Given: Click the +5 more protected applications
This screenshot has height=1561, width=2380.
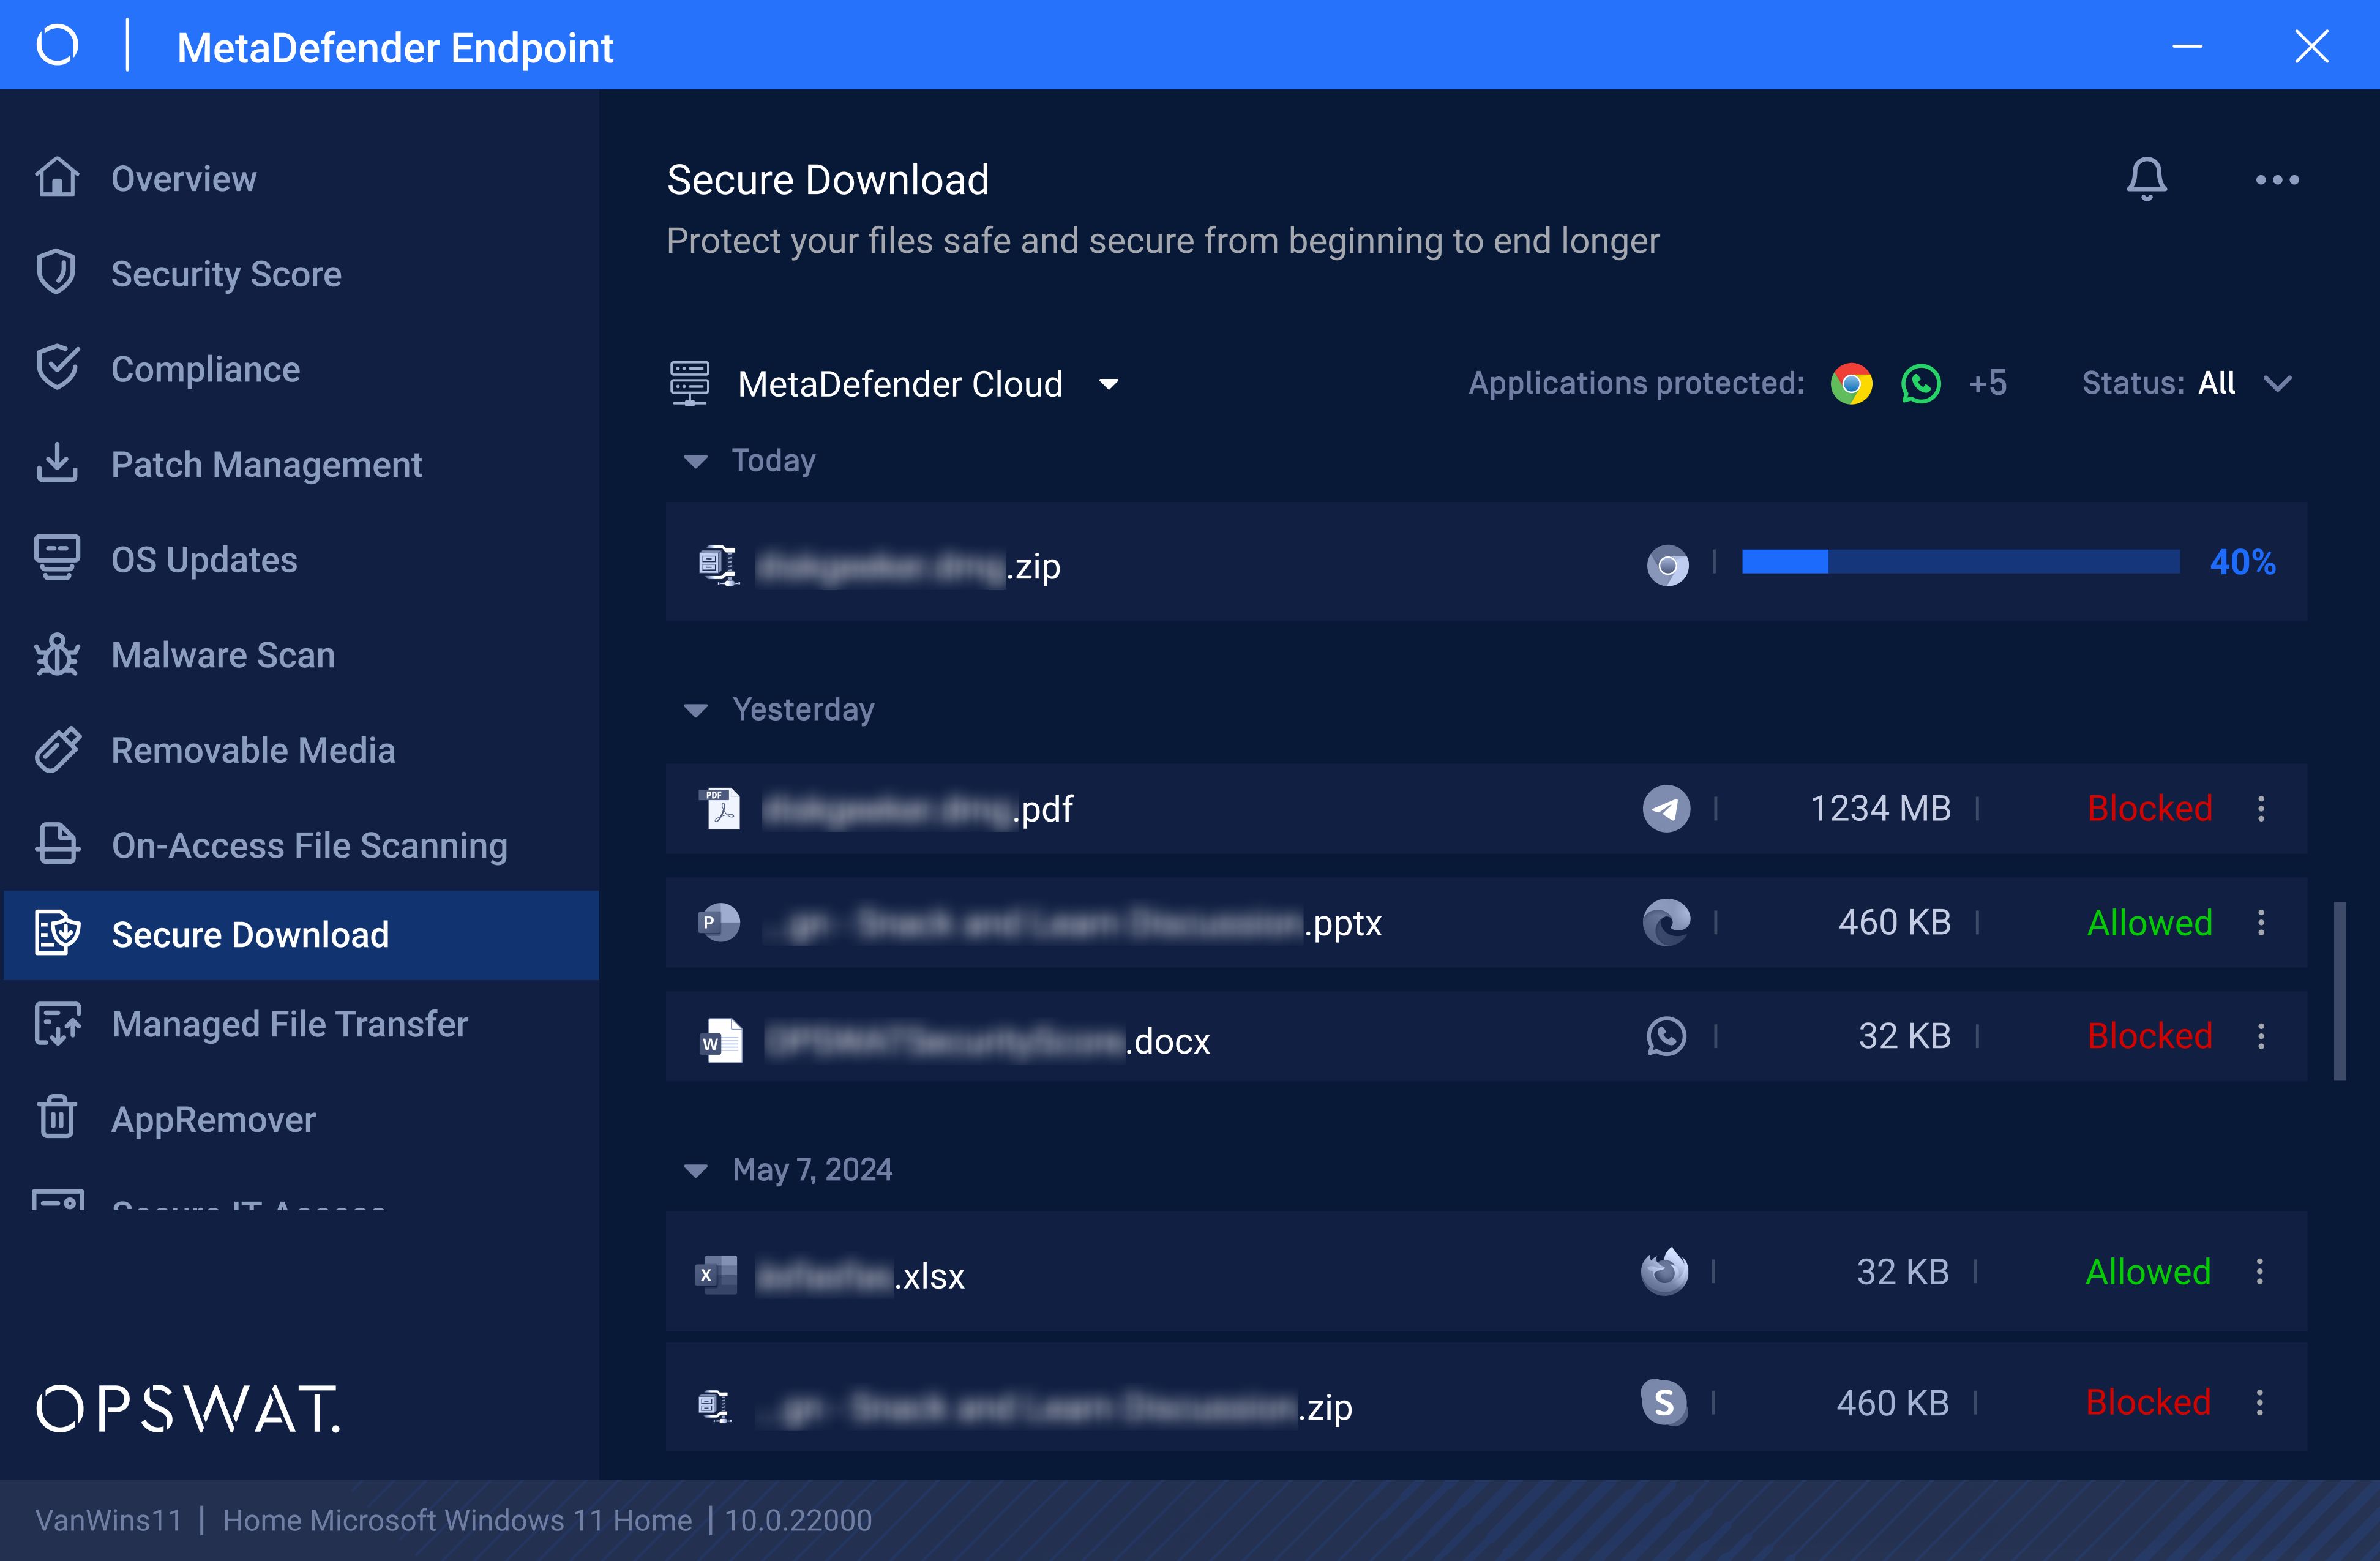Looking at the screenshot, I should [1987, 384].
